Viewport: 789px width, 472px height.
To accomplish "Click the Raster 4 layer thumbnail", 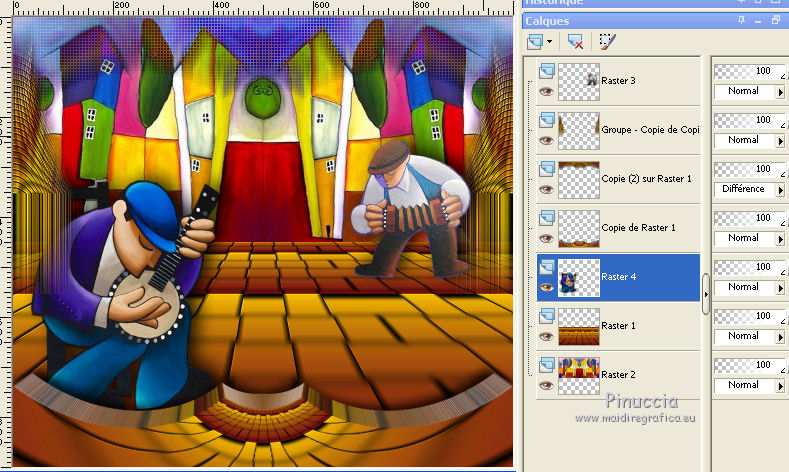I will click(579, 278).
